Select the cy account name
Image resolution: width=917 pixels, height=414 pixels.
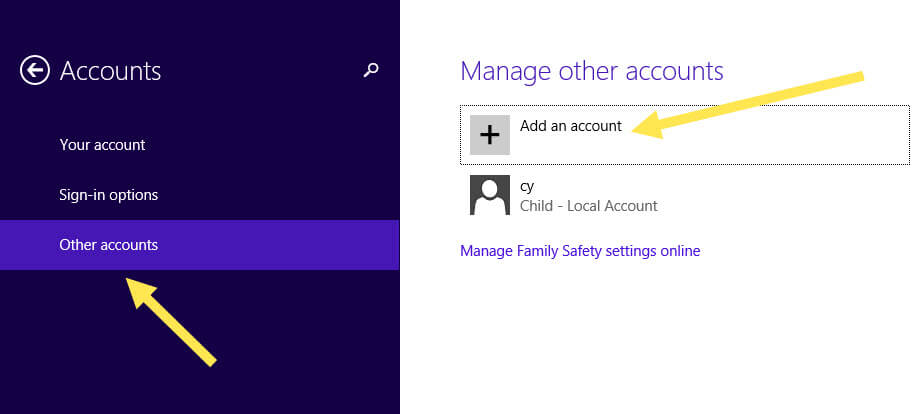(x=528, y=186)
